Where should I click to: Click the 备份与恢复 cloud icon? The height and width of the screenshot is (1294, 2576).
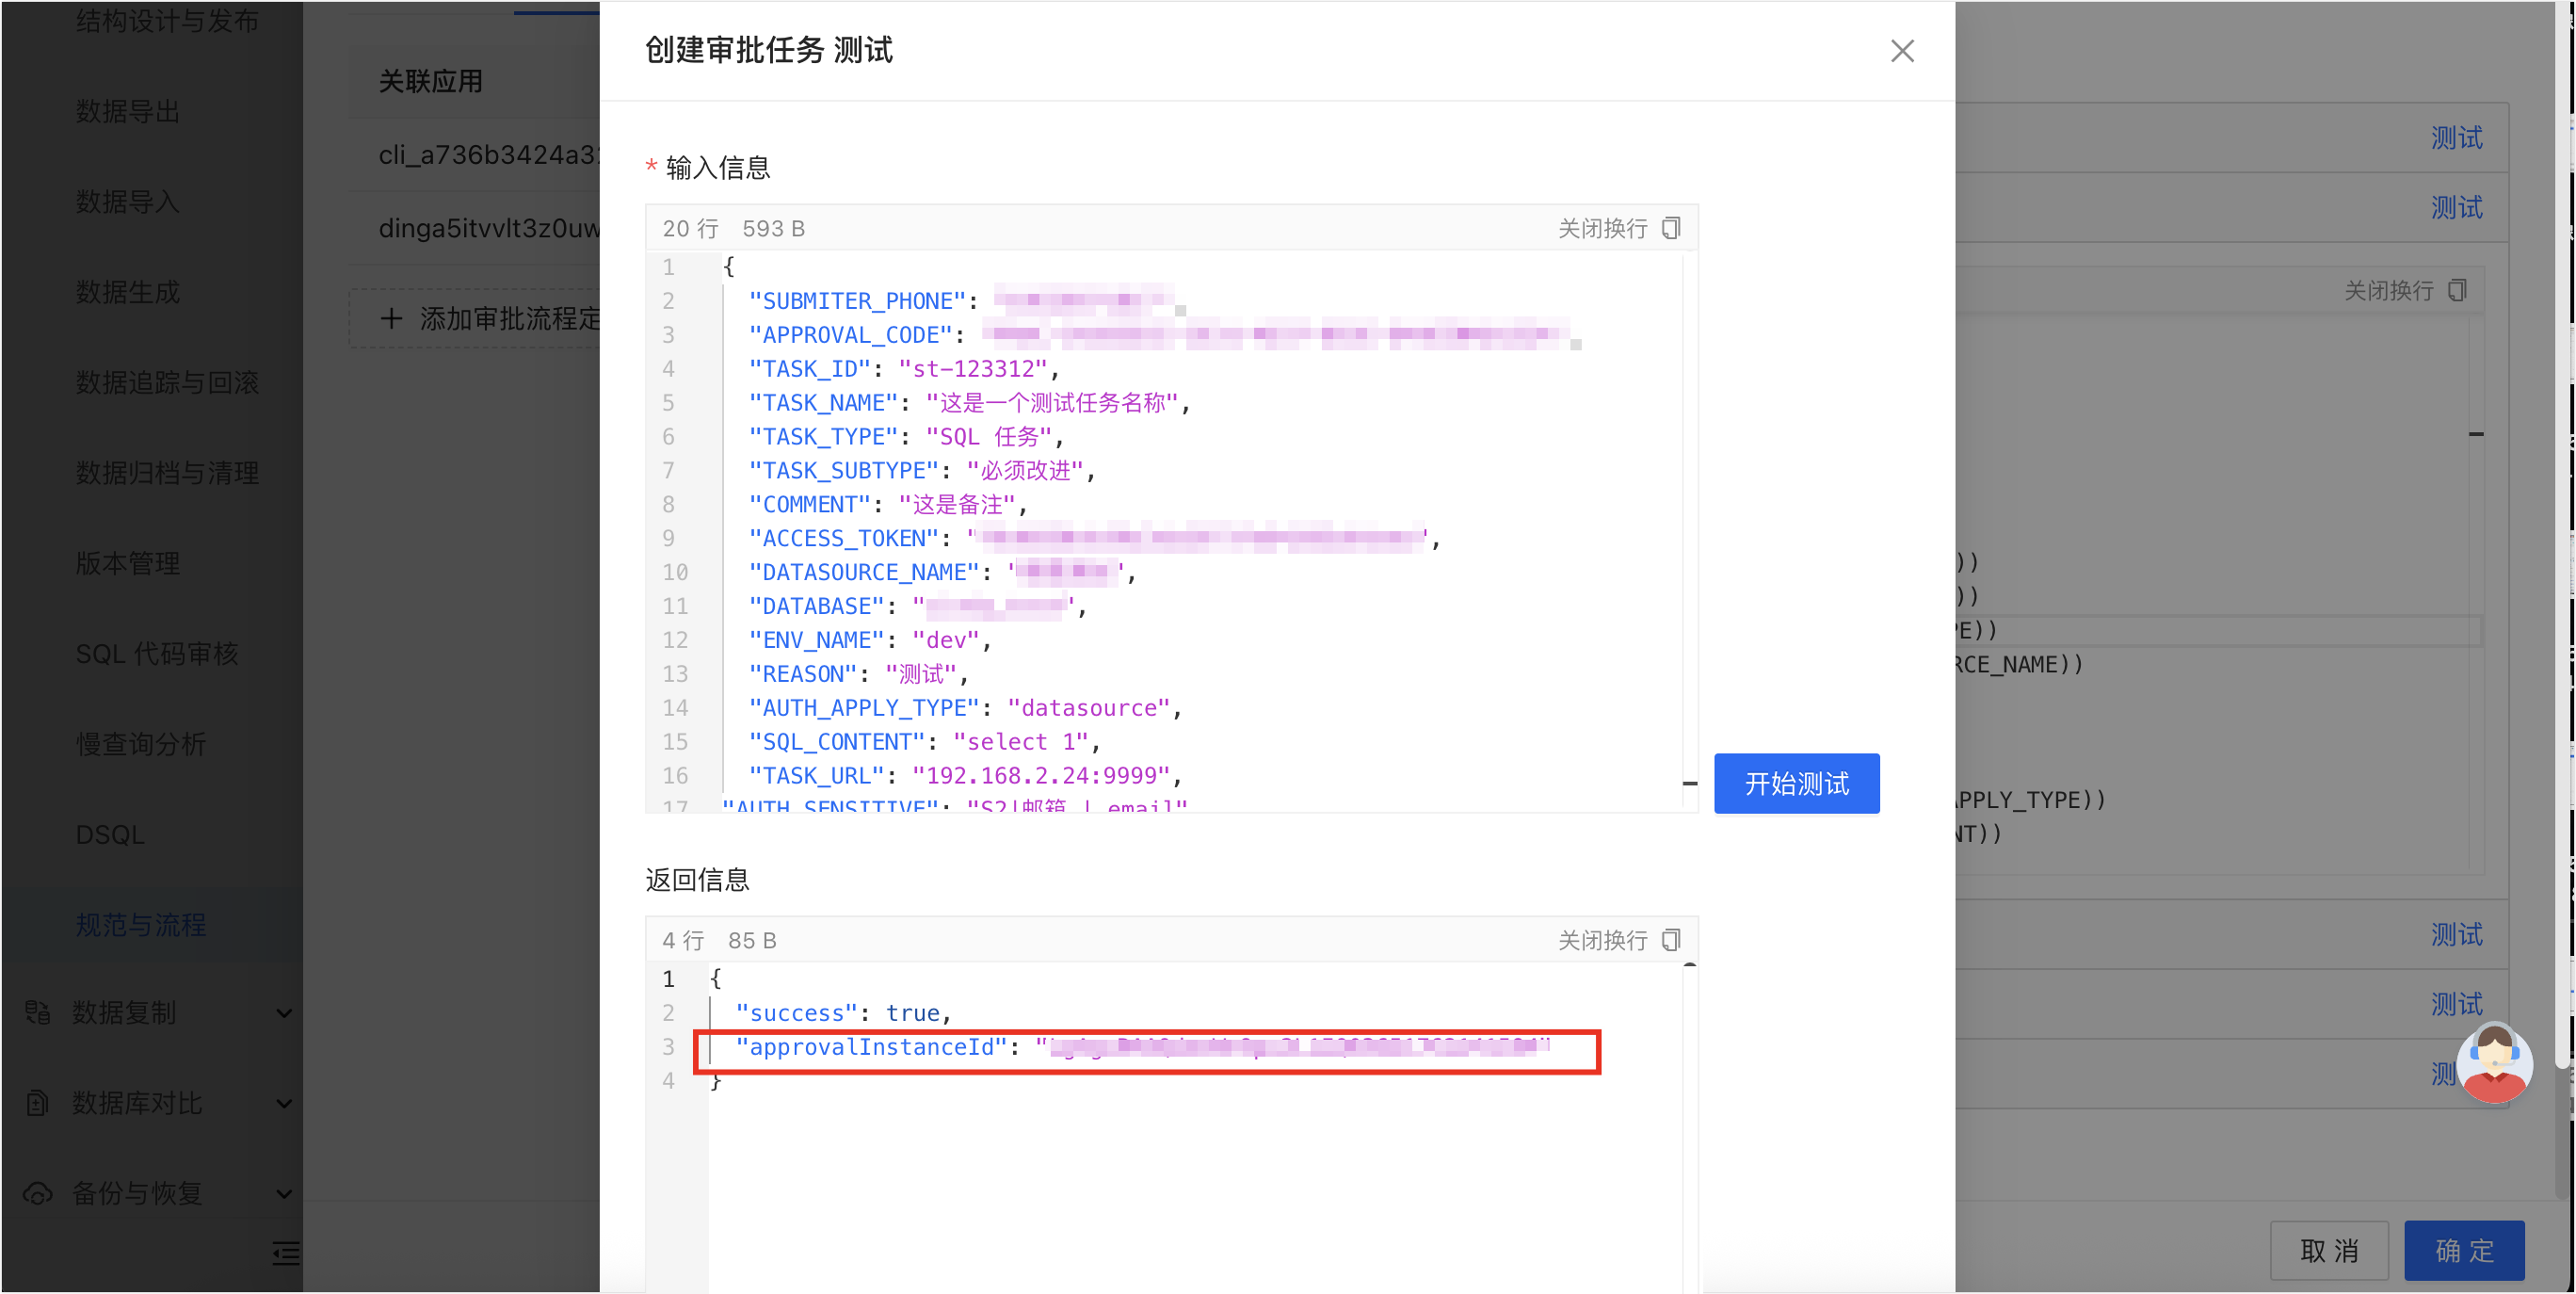click(x=38, y=1193)
